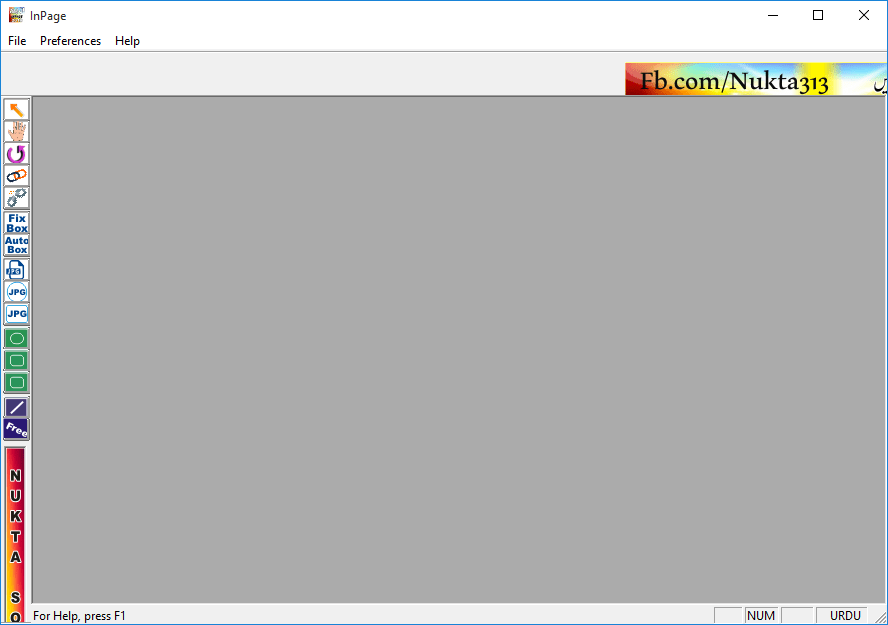Select the orange arrow pointer tool
Image resolution: width=888 pixels, height=625 pixels.
(x=17, y=109)
